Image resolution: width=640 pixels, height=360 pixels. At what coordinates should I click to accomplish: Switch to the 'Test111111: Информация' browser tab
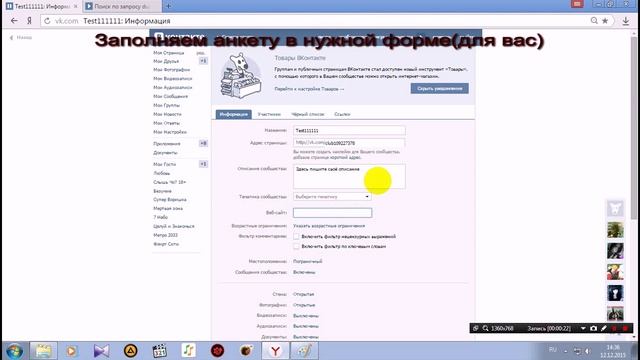coord(42,6)
